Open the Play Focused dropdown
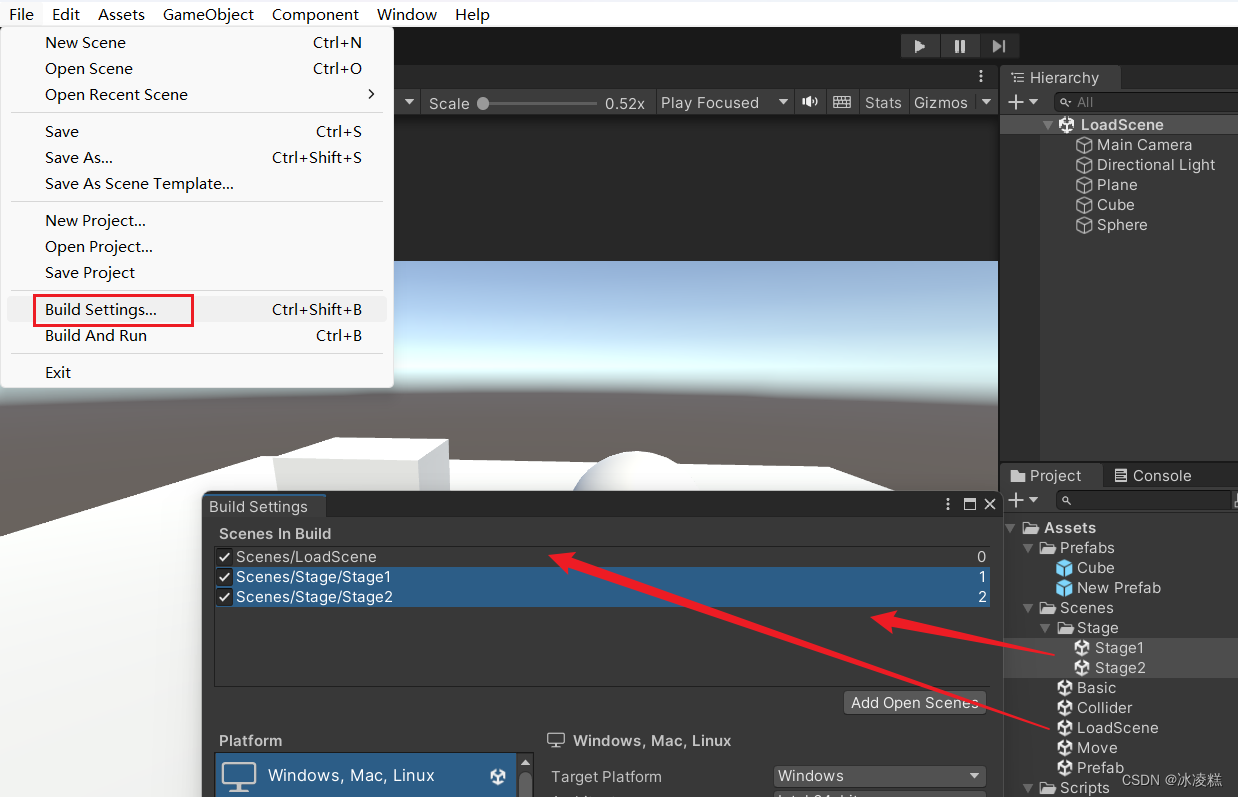 723,101
